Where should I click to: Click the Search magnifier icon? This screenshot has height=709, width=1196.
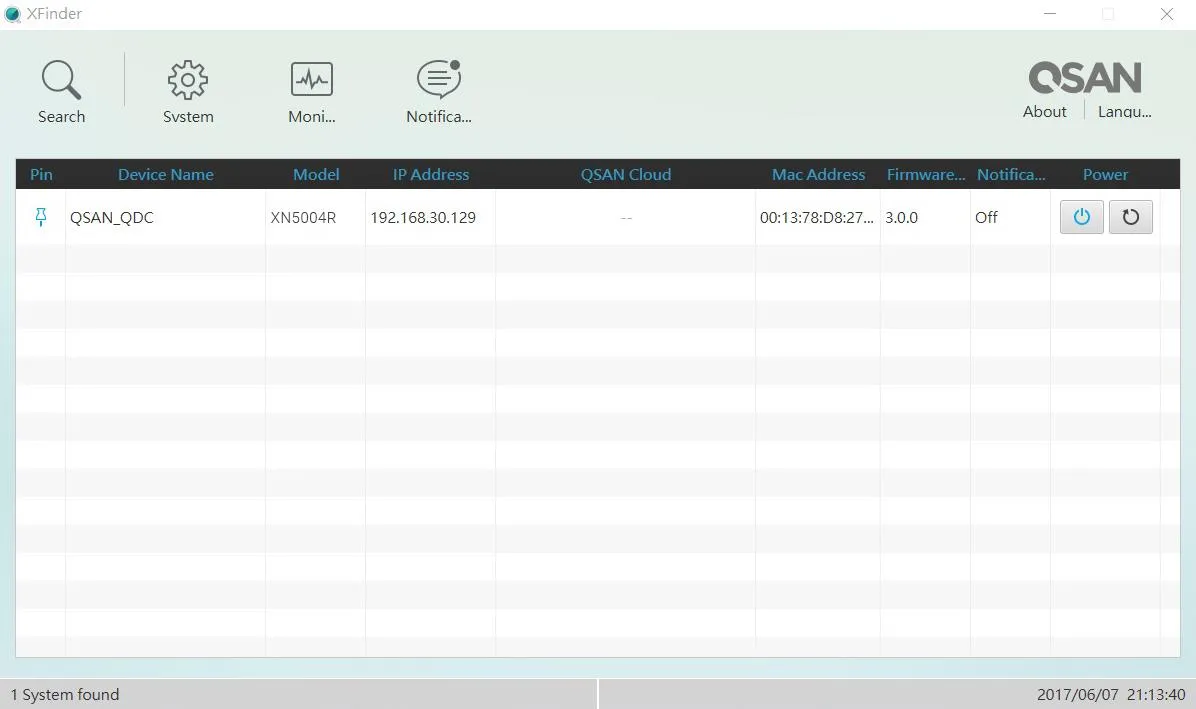(61, 80)
